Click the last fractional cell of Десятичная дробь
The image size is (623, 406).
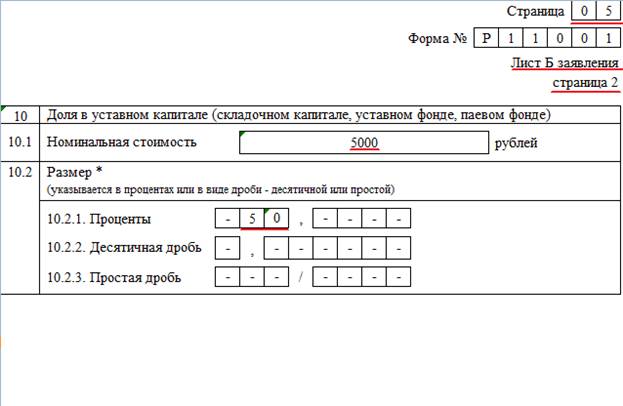click(x=399, y=248)
